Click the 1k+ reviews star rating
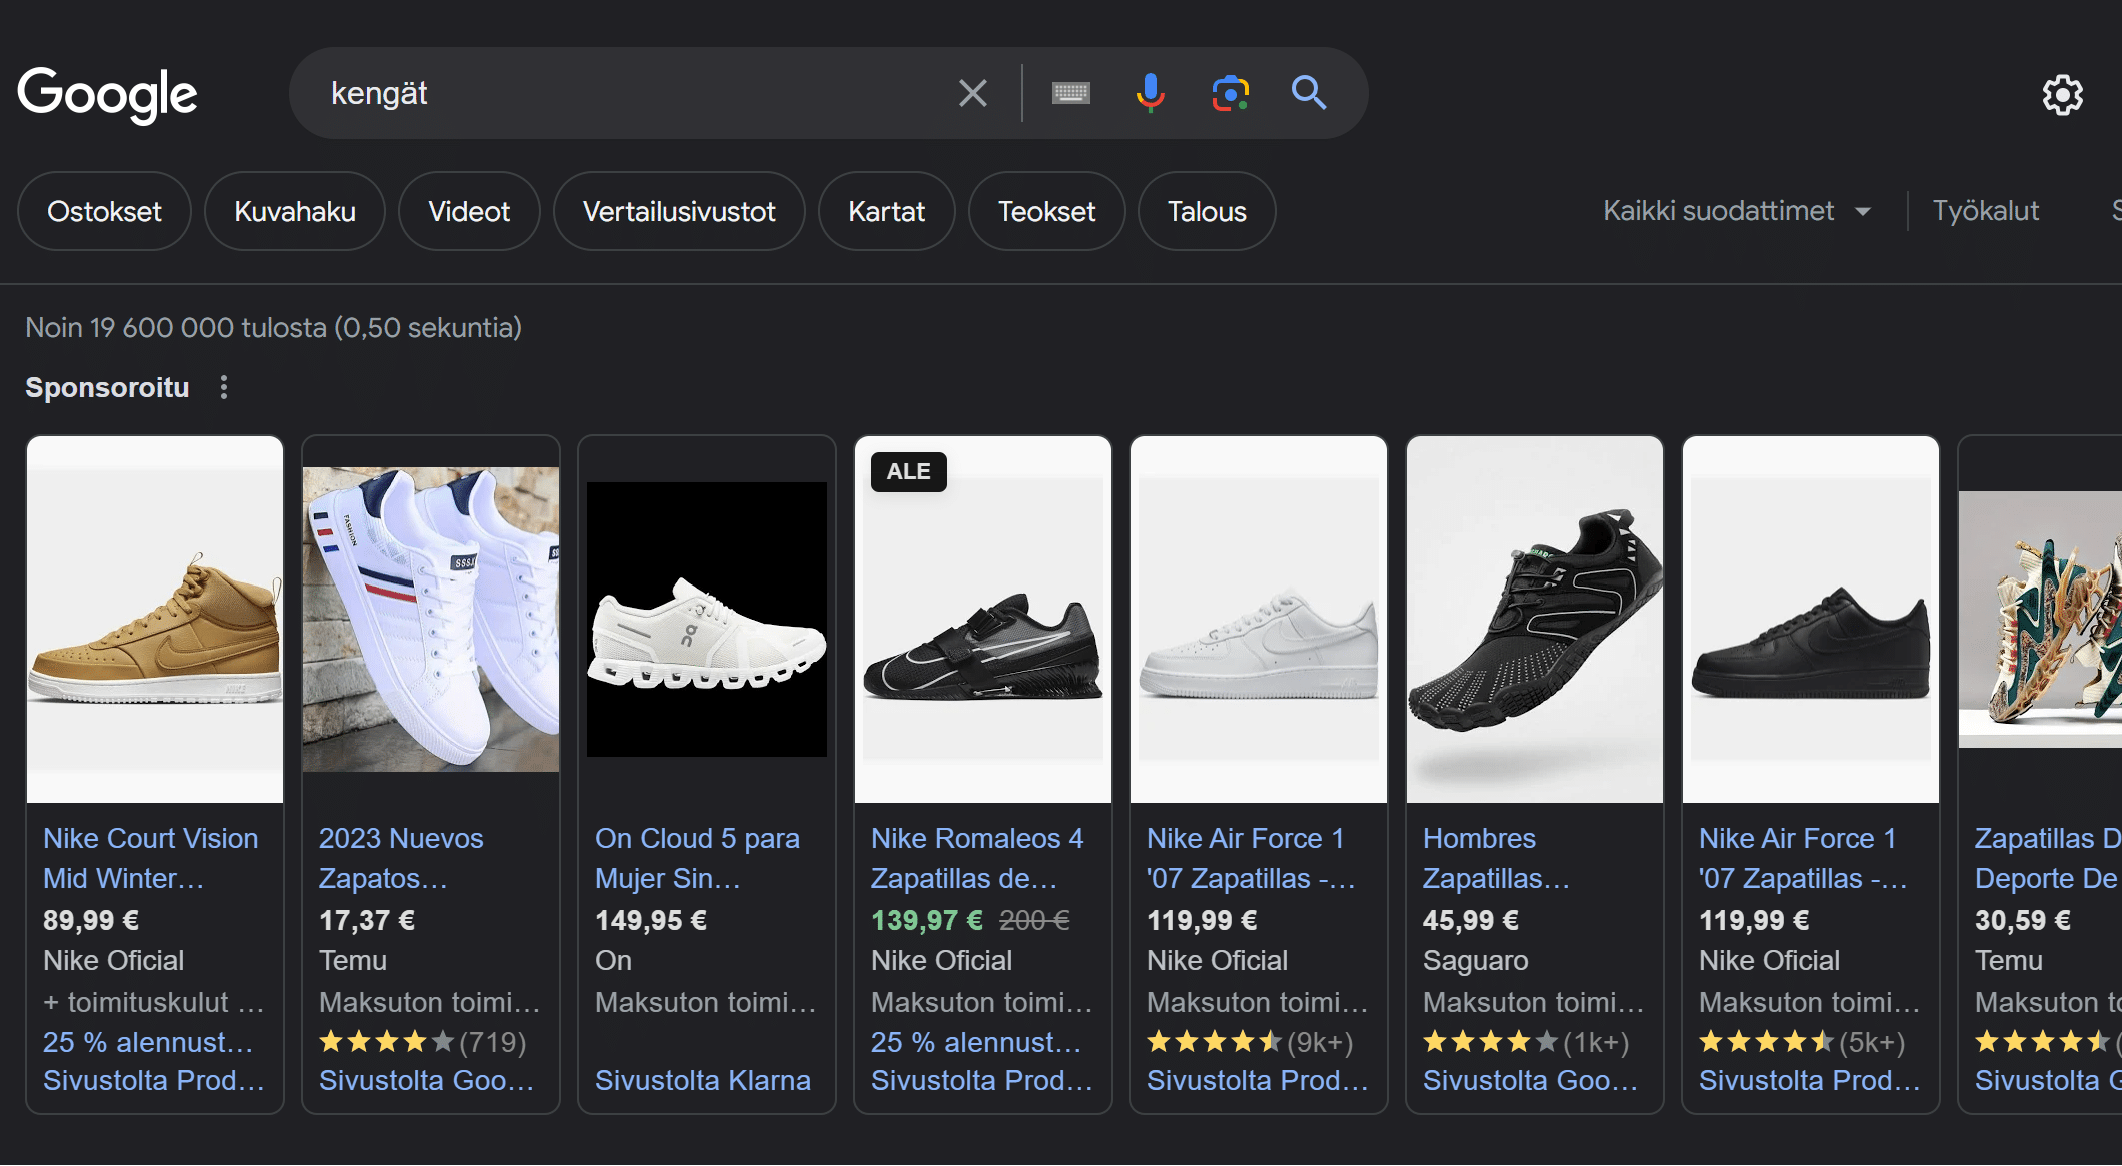Image resolution: width=2122 pixels, height=1166 pixels. click(1526, 1042)
